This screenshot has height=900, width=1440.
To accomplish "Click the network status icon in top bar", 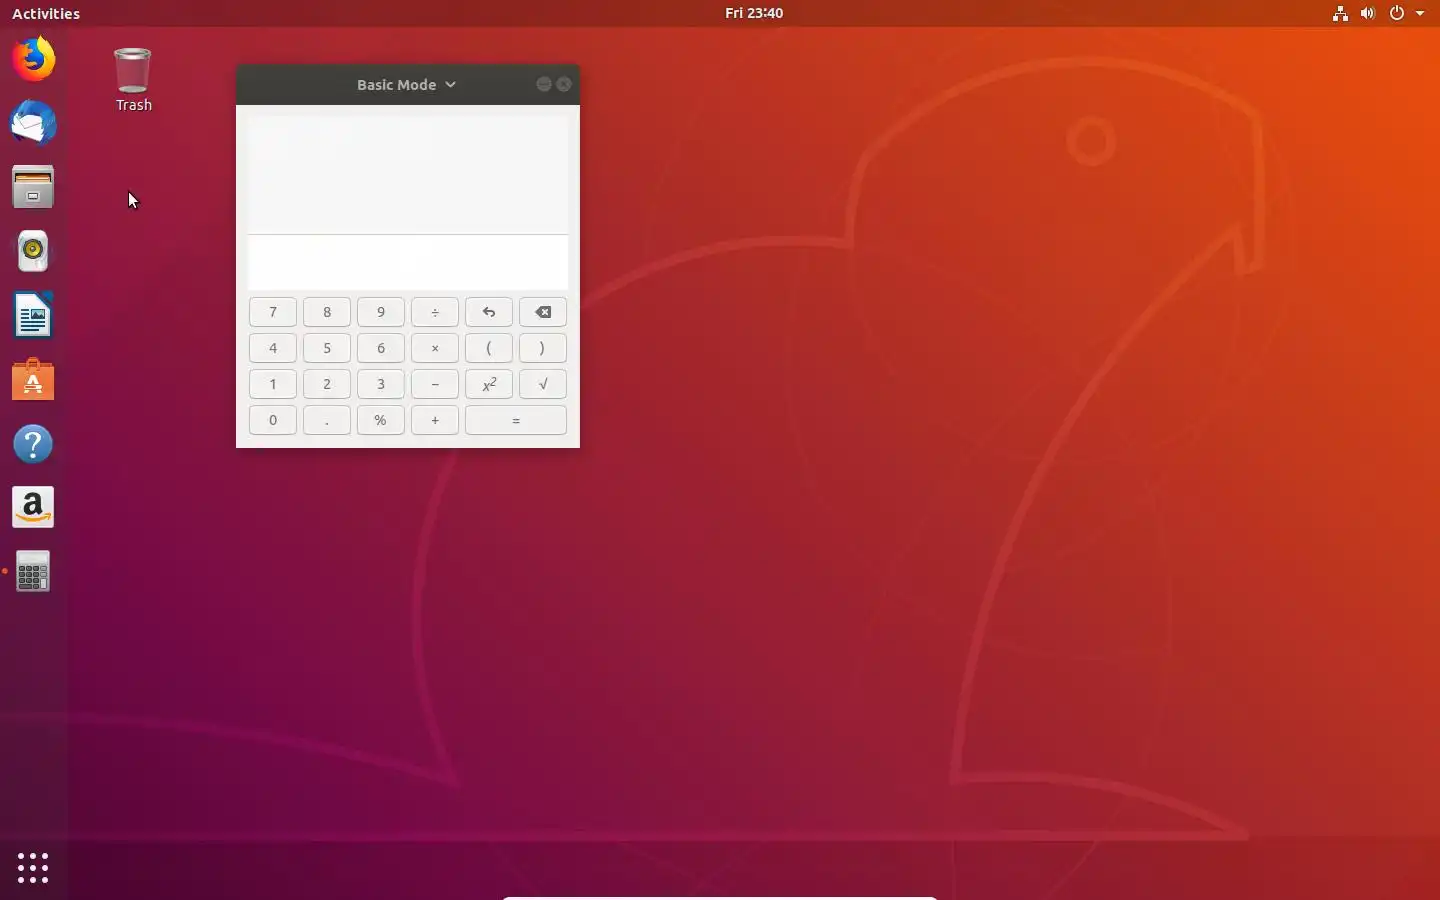I will click(1340, 13).
